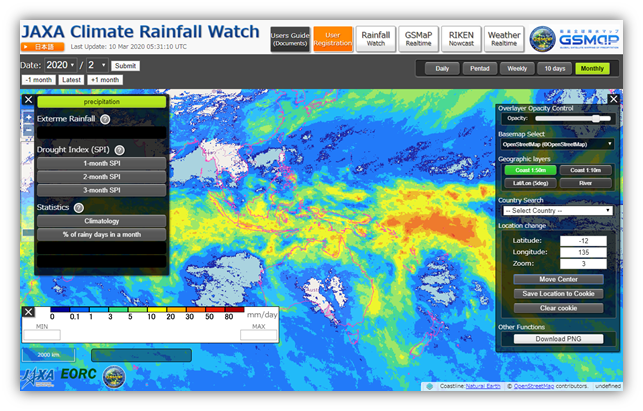Click the GSMaP logo
643x411 pixels.
click(x=589, y=39)
